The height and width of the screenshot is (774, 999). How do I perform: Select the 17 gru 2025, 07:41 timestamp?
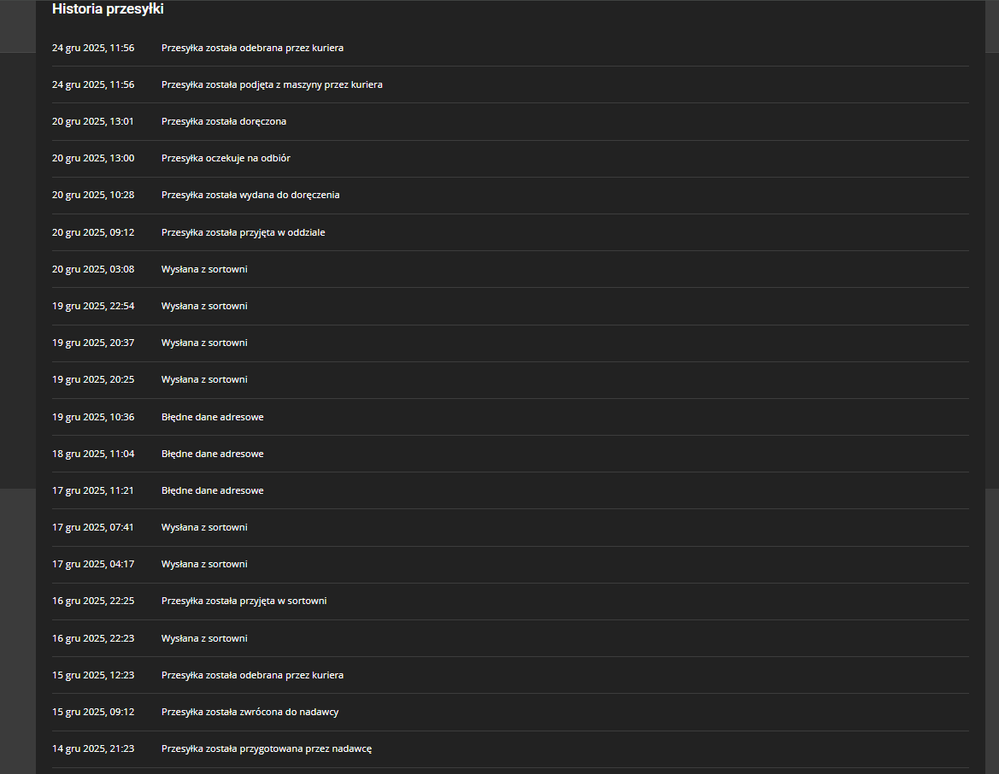(x=93, y=528)
